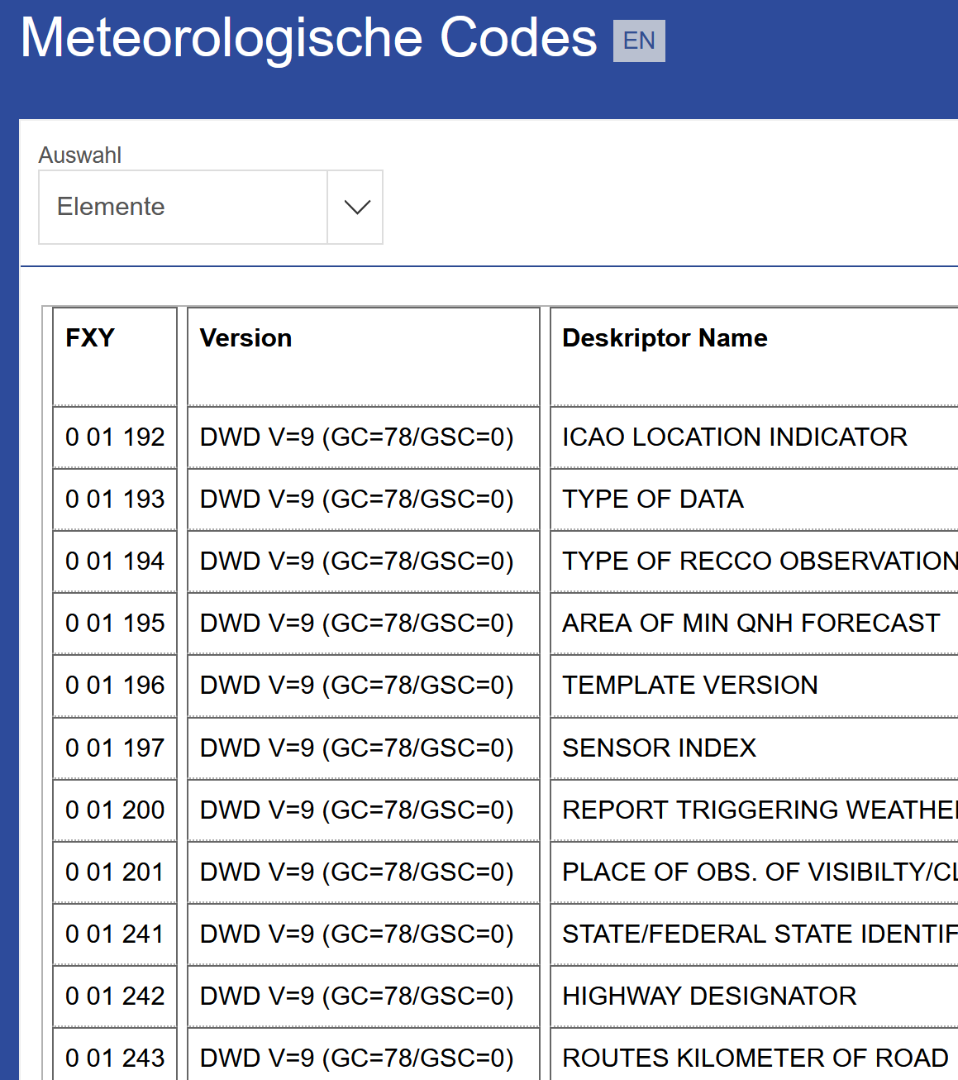The width and height of the screenshot is (958, 1080).
Task: Click the TYPE OF RECCO OBSERVATION cell
Action: tap(758, 561)
